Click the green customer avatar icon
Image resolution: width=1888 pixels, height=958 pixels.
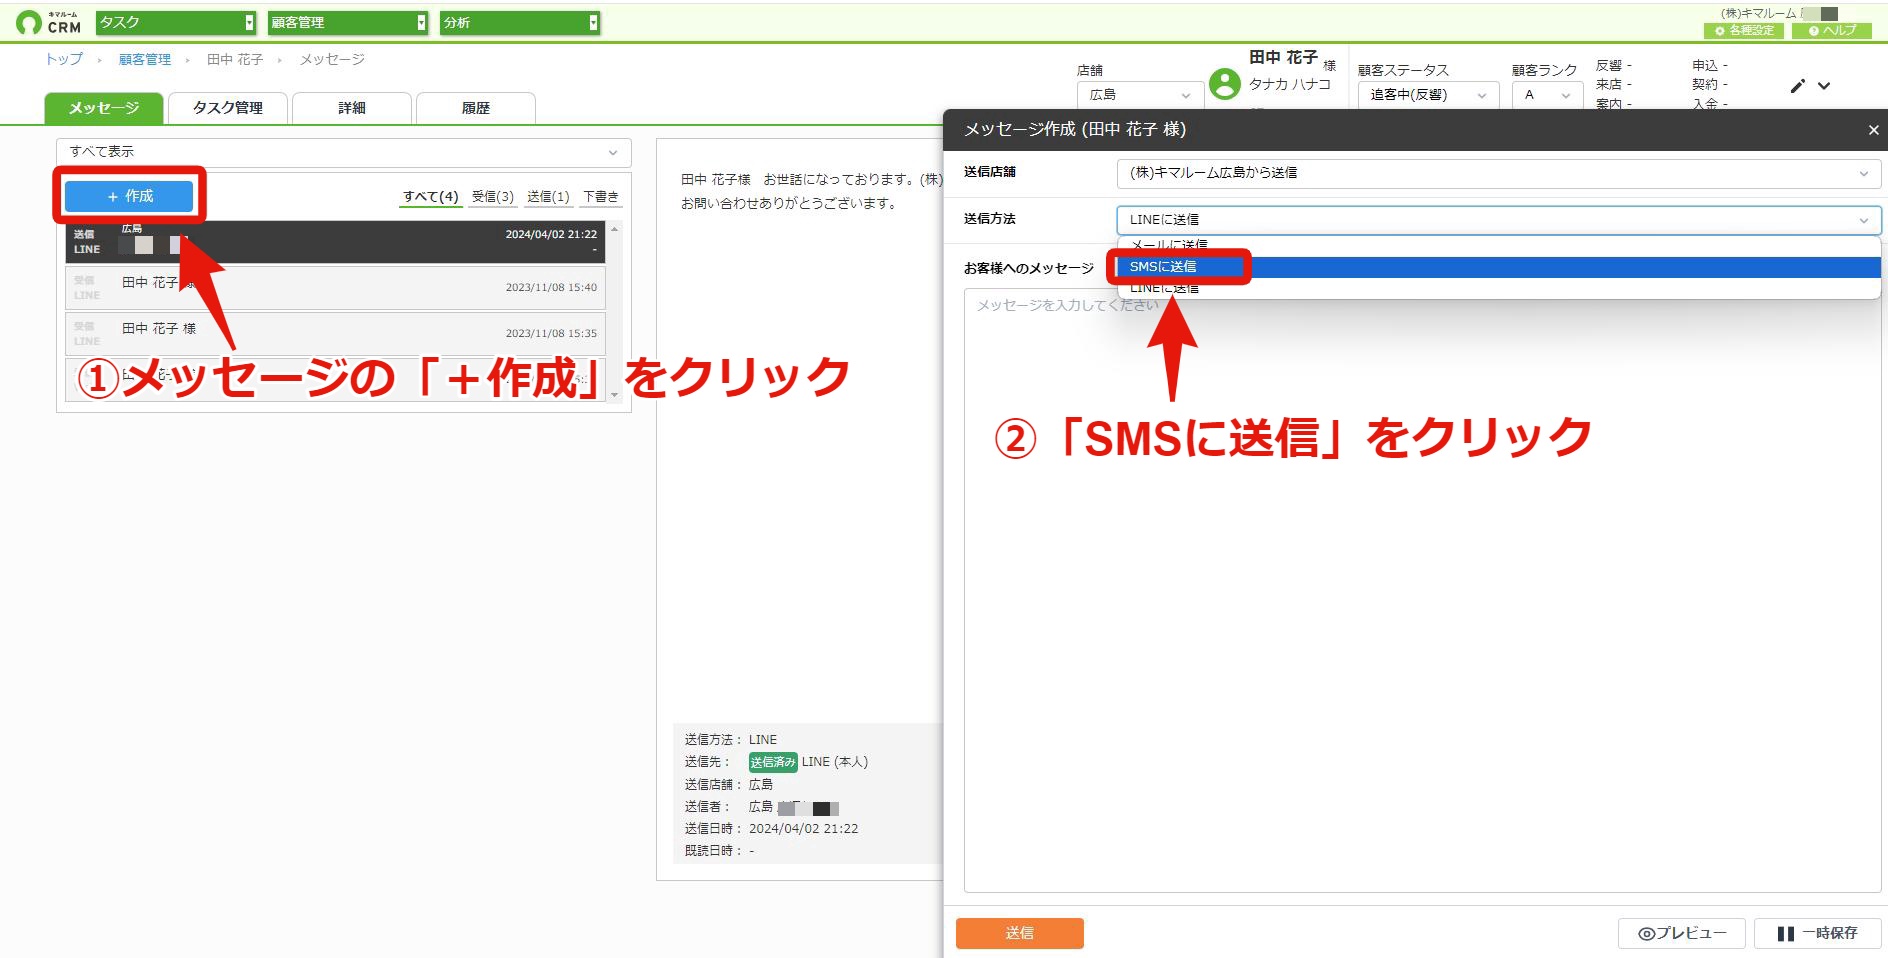click(1224, 84)
